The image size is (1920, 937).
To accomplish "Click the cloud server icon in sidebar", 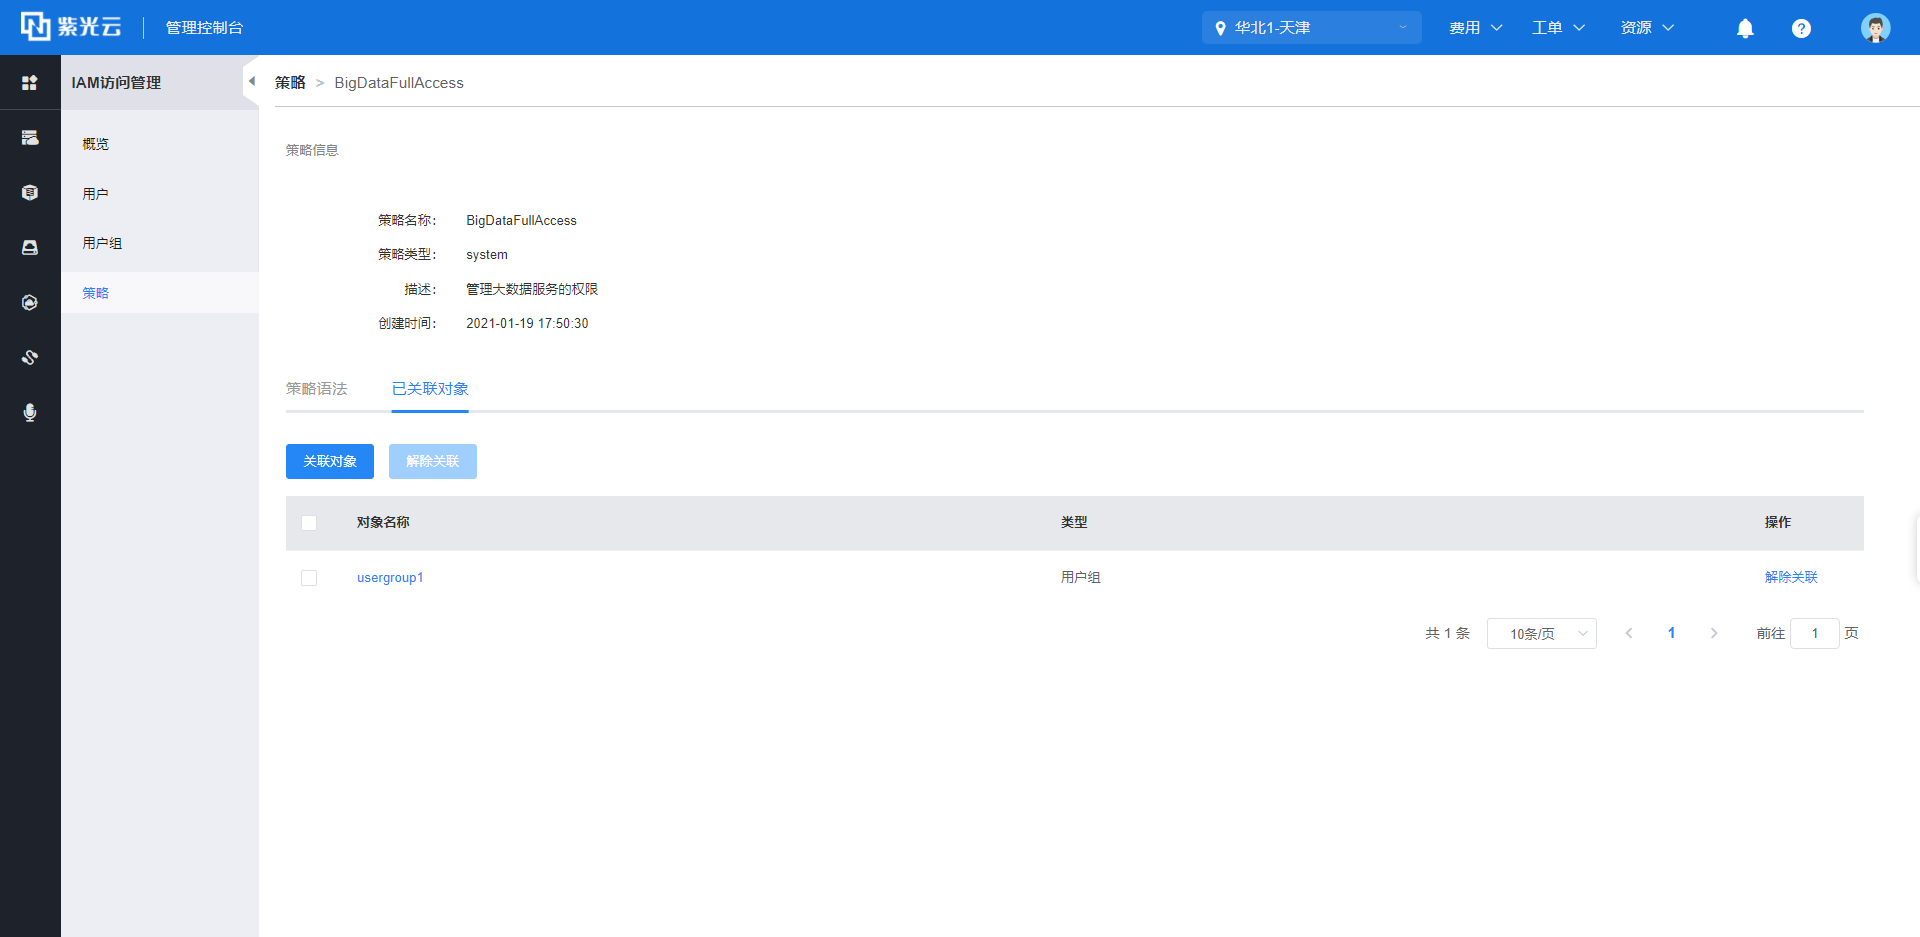I will 30,138.
